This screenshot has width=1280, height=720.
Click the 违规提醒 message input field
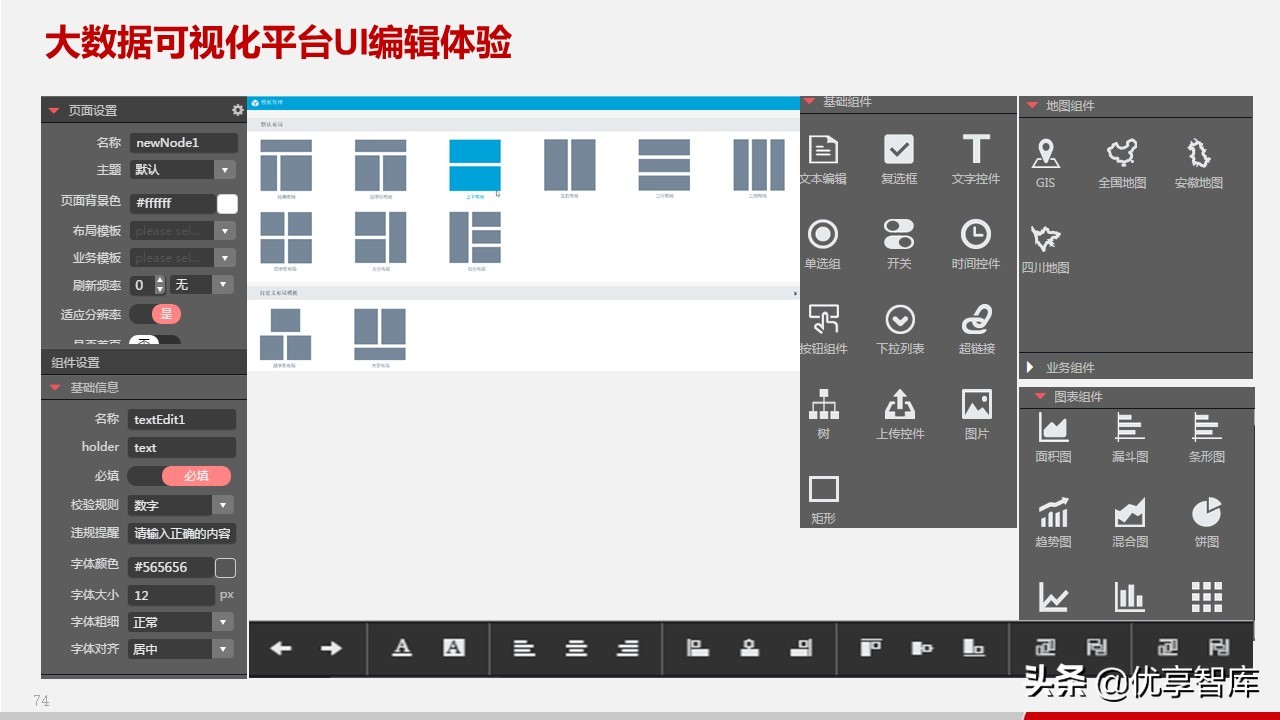point(182,534)
